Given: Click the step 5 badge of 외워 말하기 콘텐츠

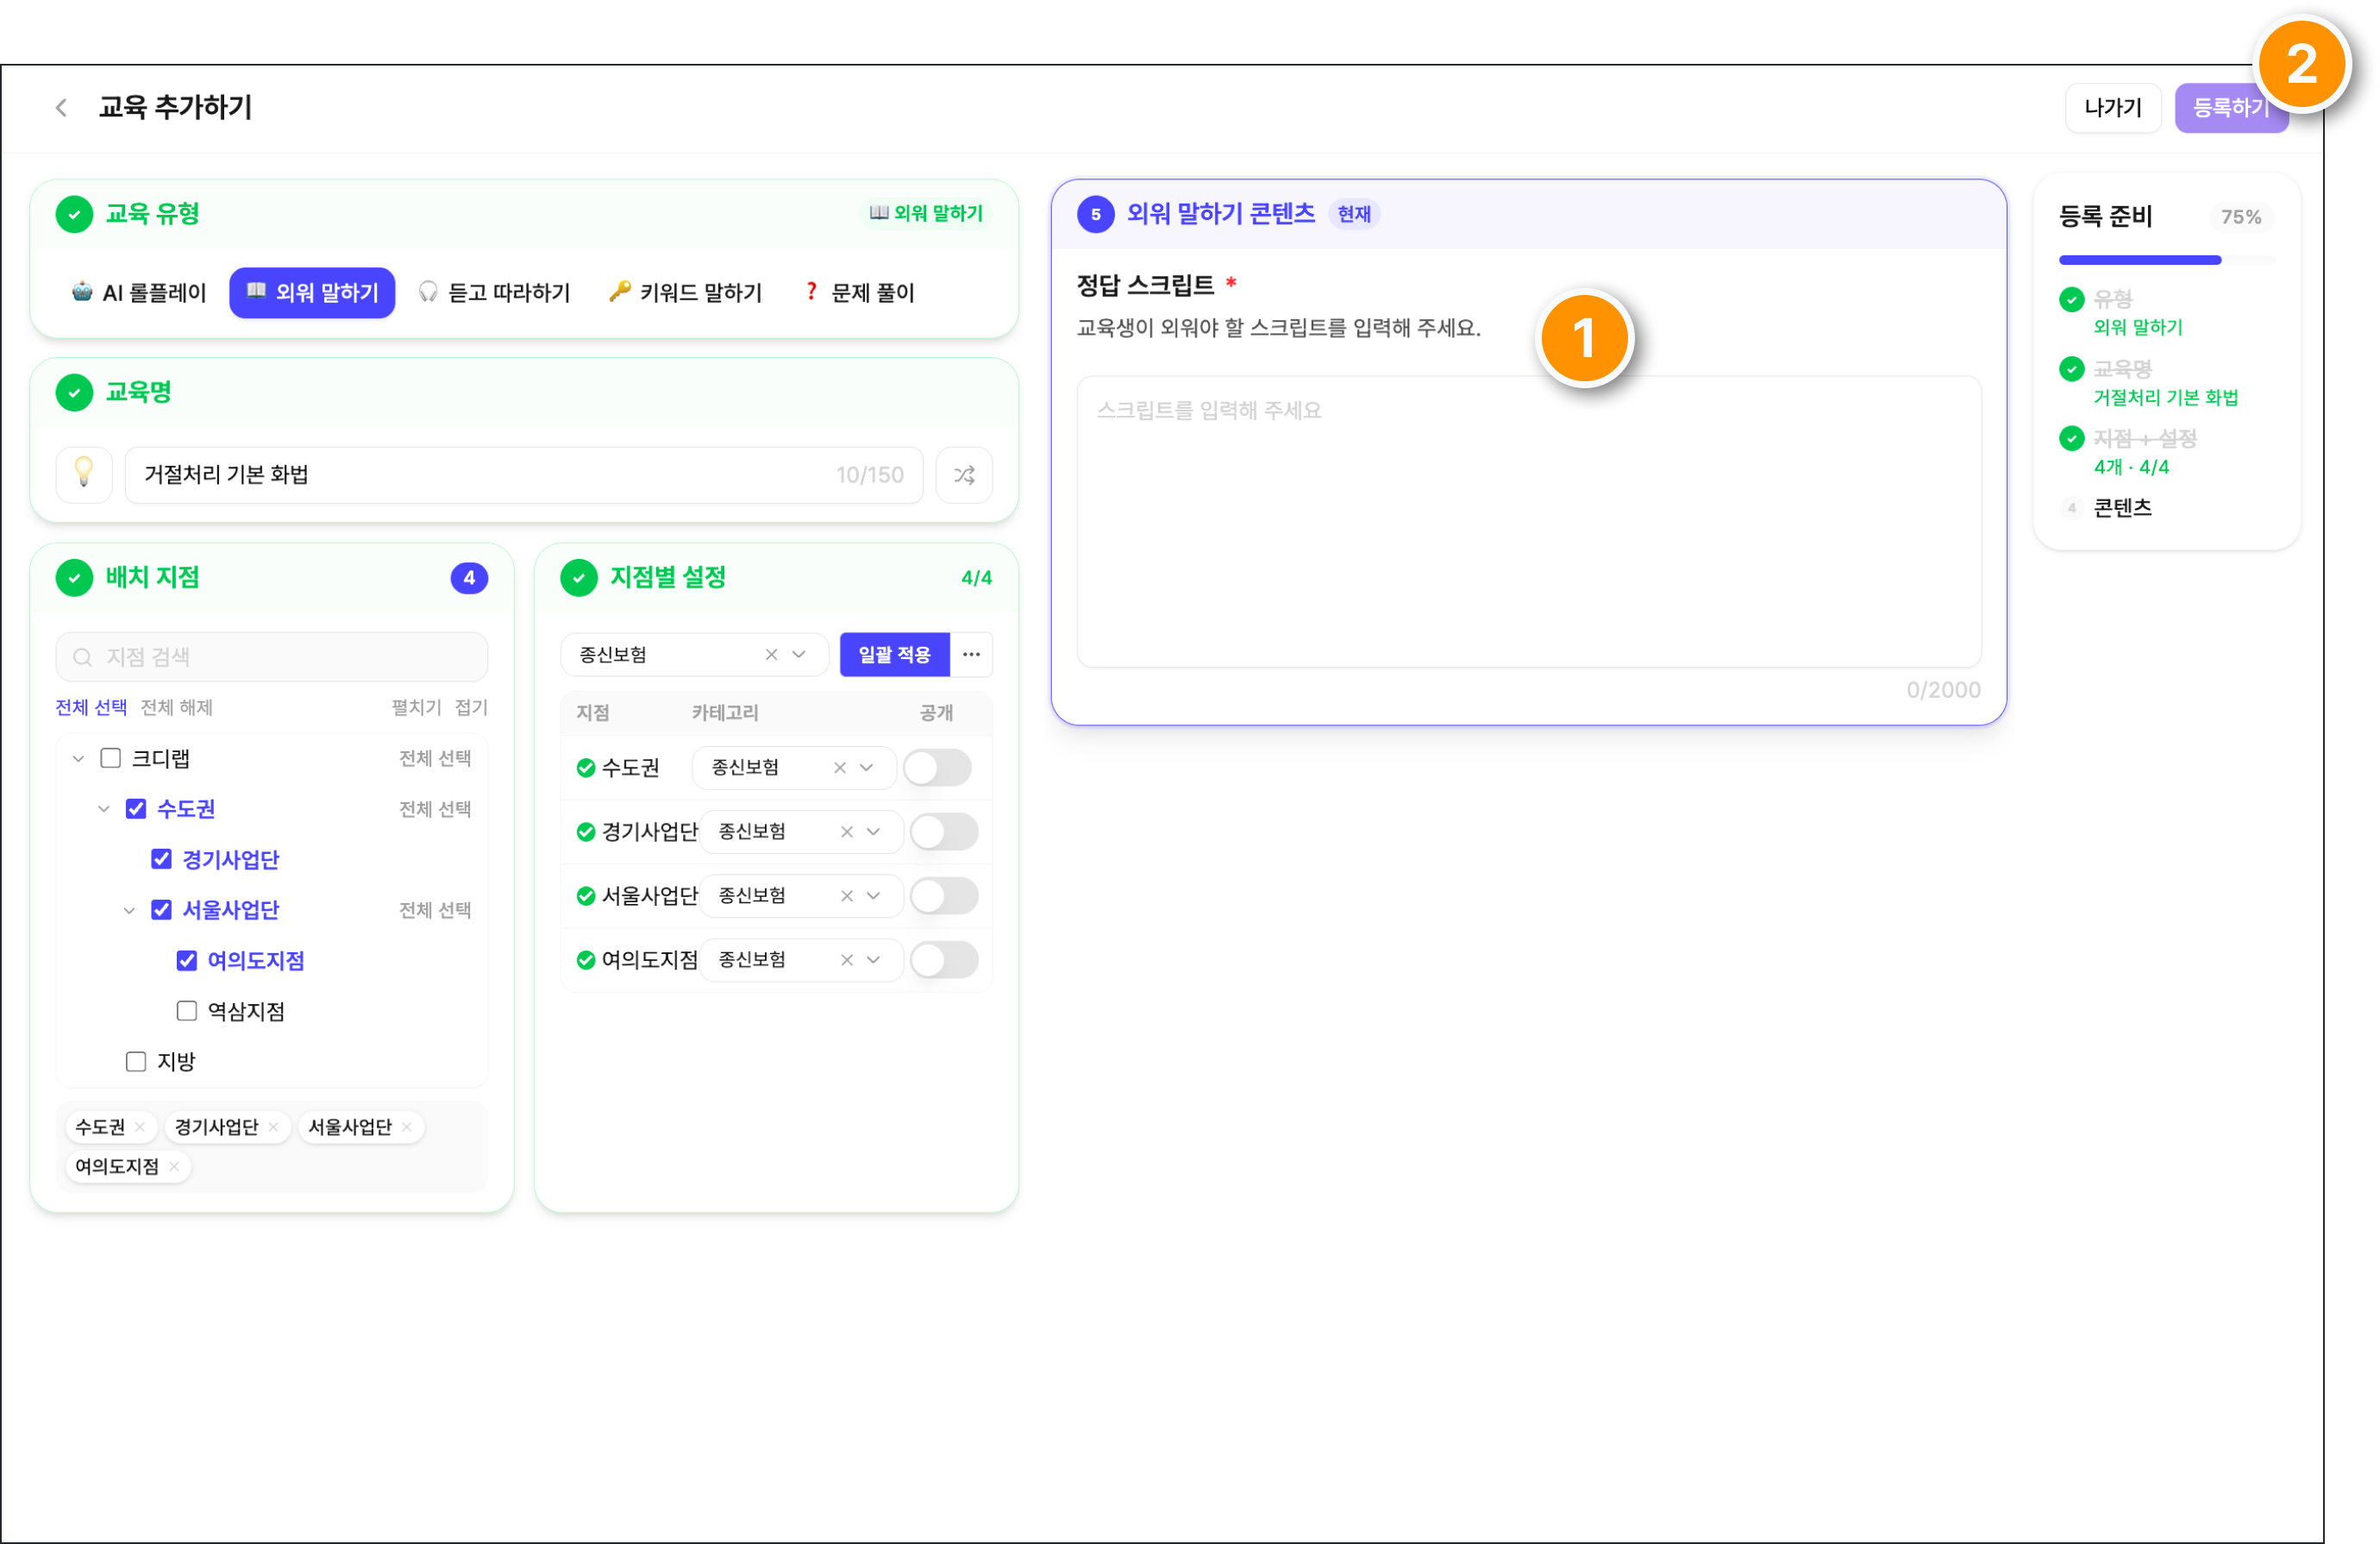Looking at the screenshot, I should tap(1096, 214).
